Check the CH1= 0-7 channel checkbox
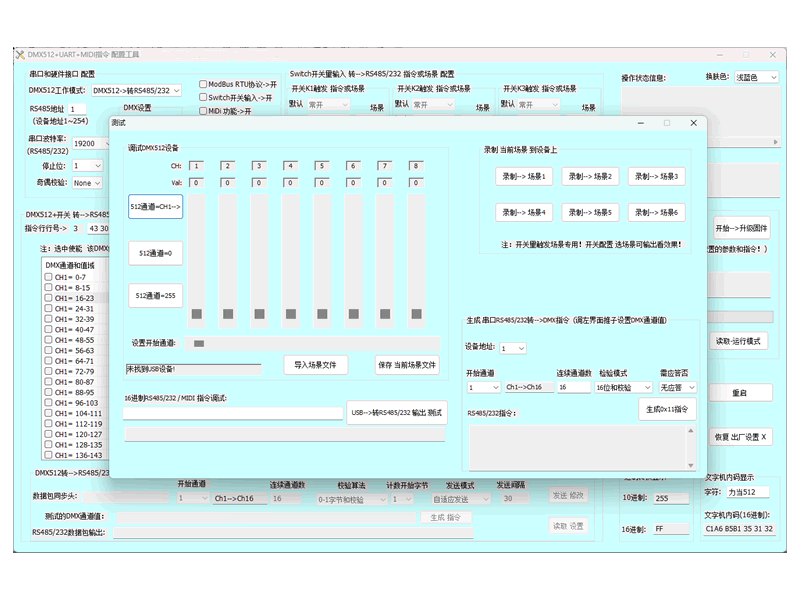The width and height of the screenshot is (800, 600). tap(48, 277)
